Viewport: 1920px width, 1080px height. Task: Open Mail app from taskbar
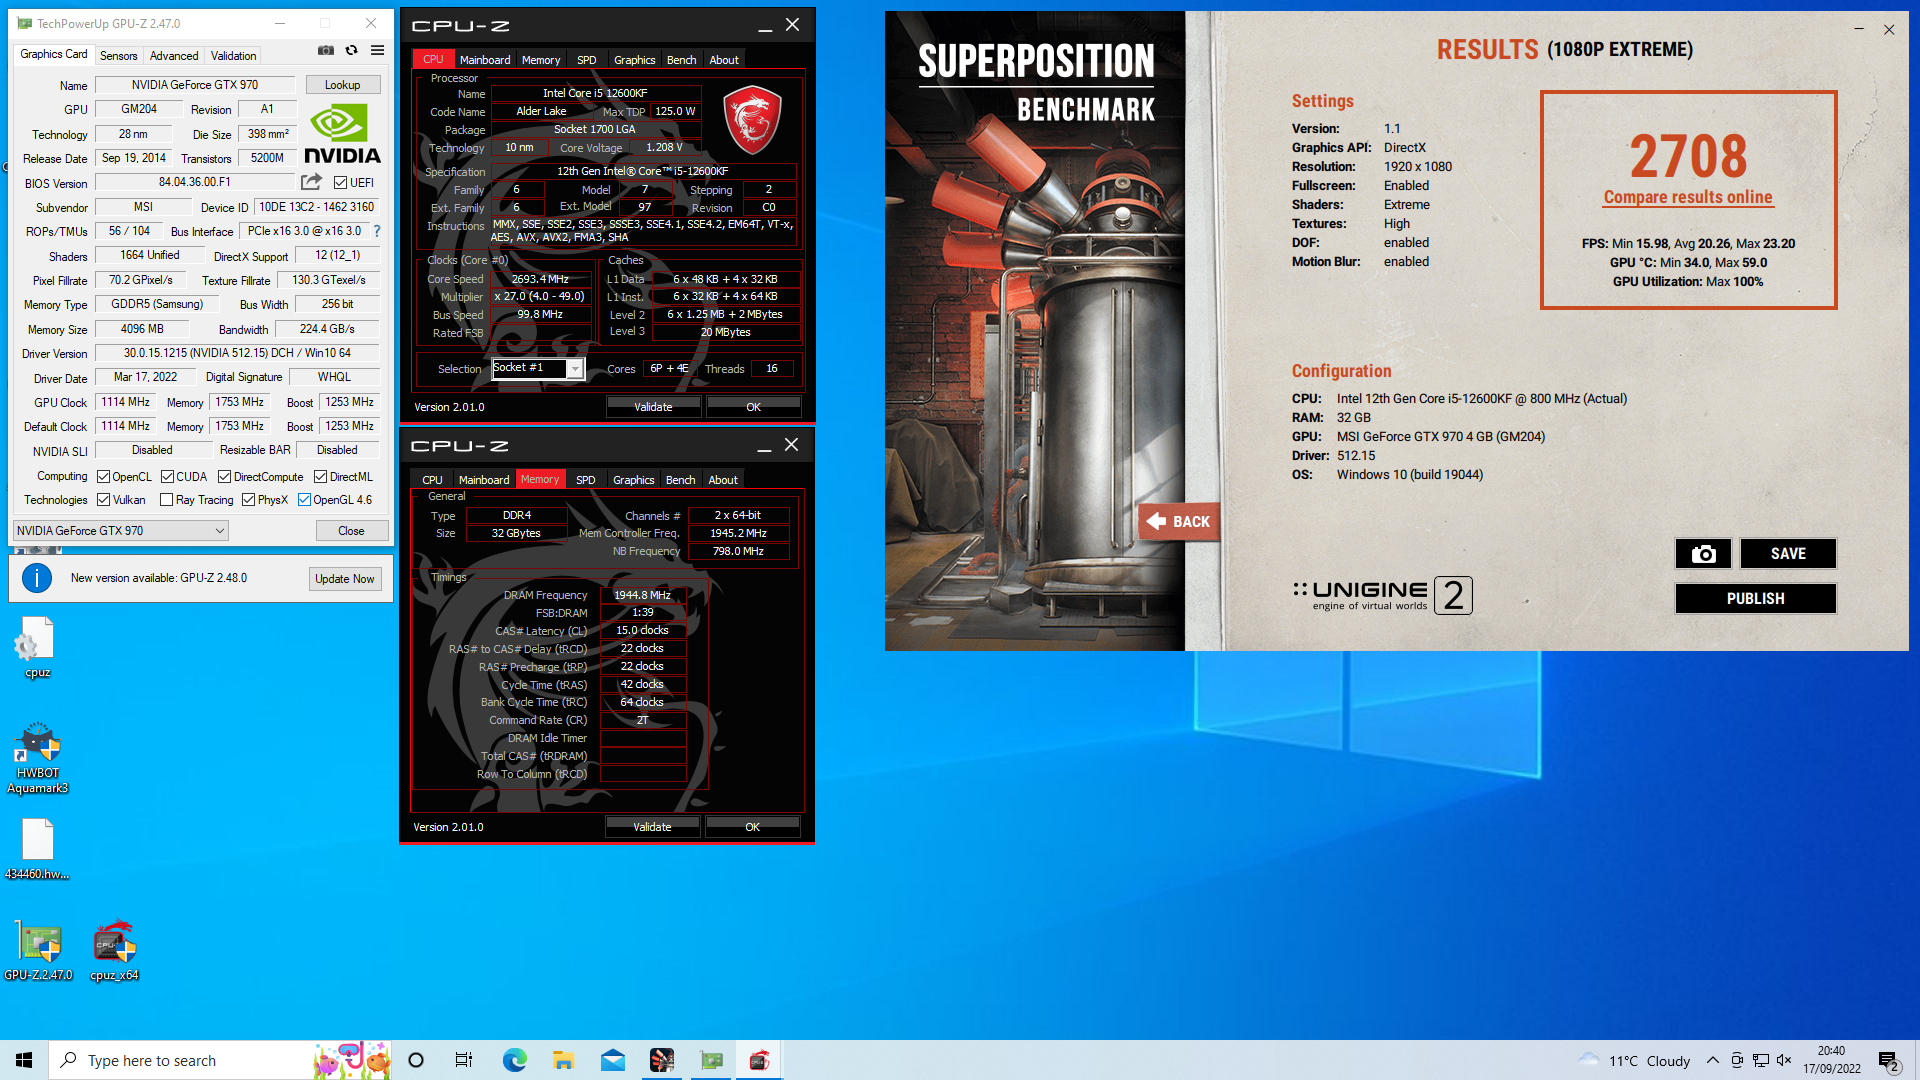[612, 1060]
